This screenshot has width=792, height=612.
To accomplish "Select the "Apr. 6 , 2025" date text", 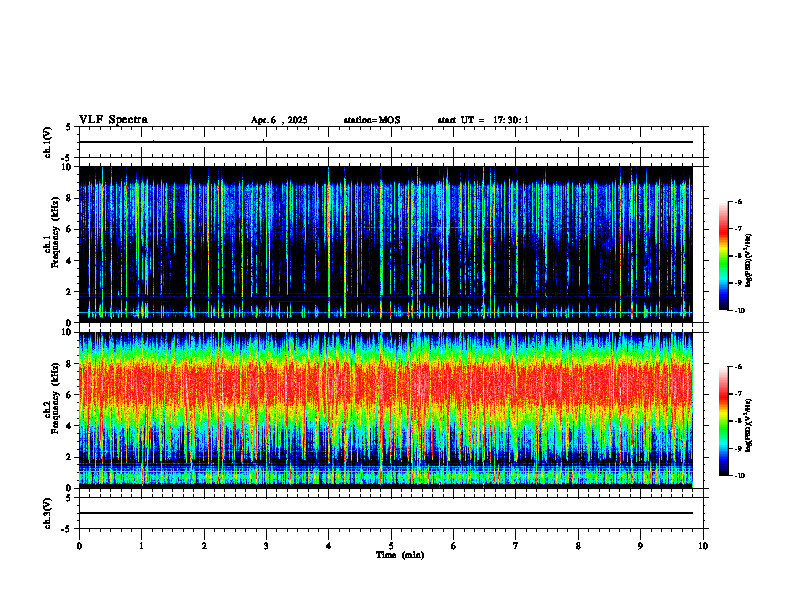I will pyautogui.click(x=279, y=120).
